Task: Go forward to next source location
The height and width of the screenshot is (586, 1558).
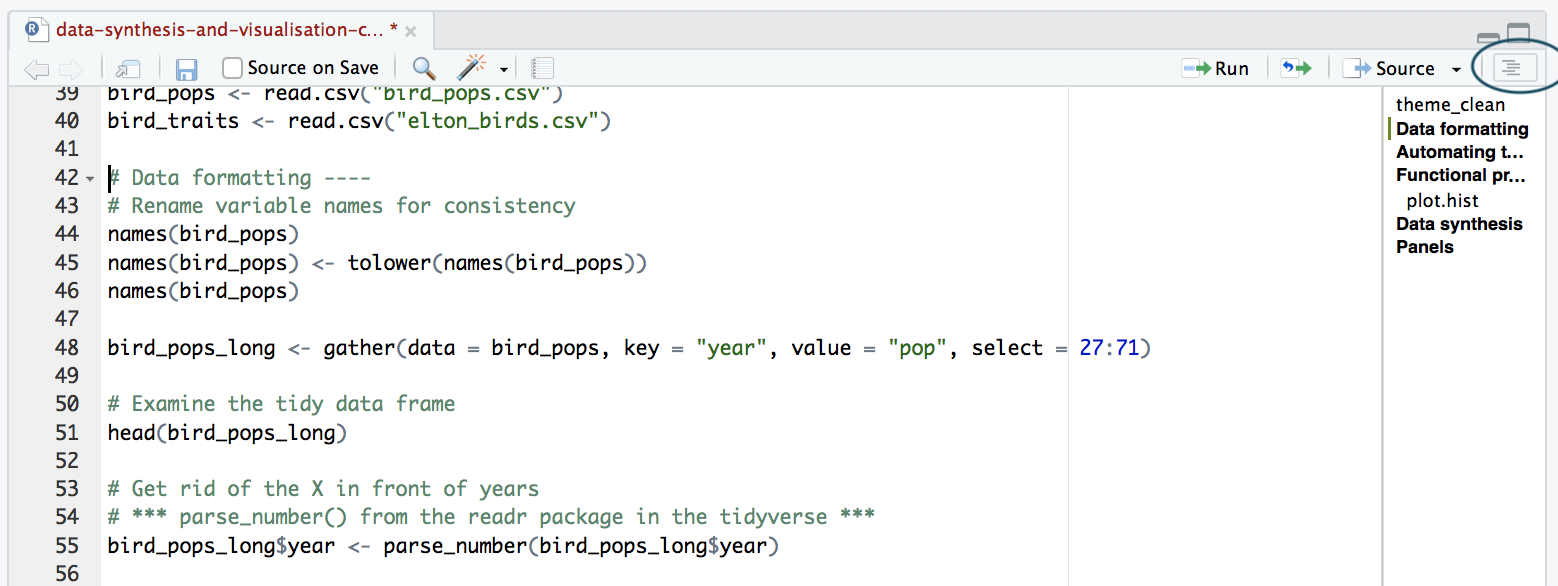Action: (x=71, y=69)
